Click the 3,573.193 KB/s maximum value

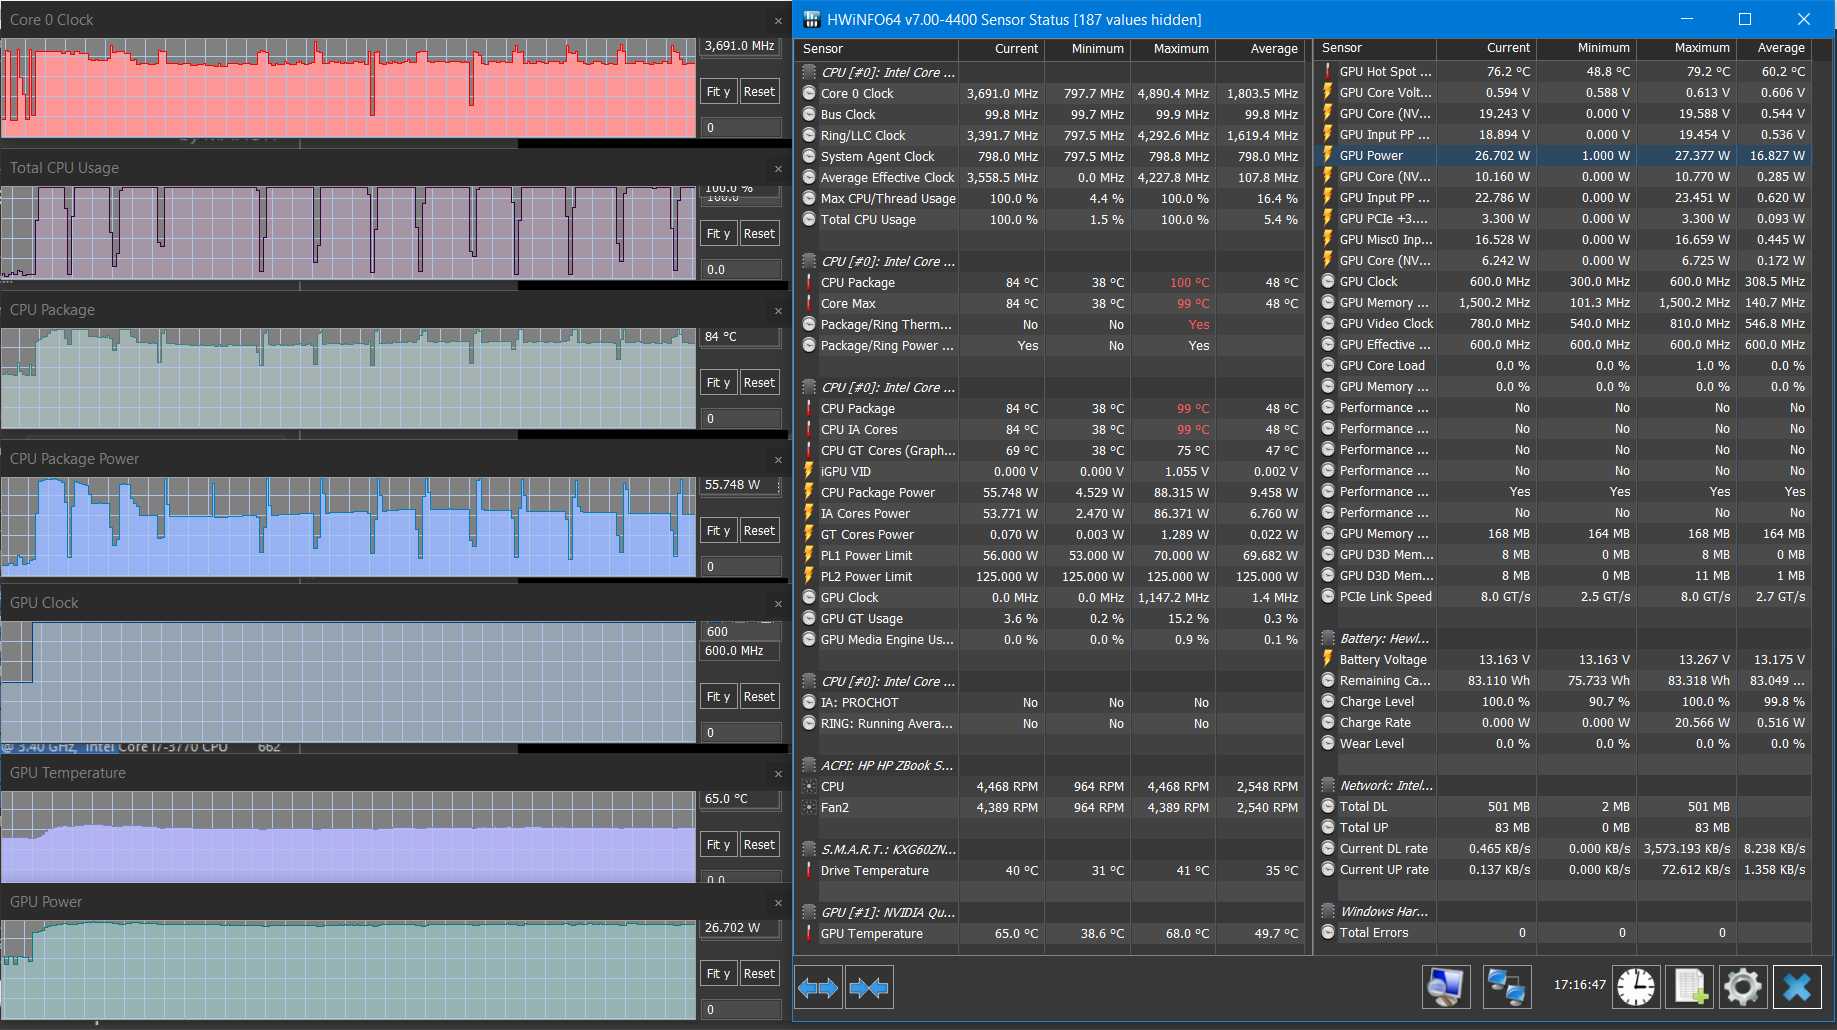[1687, 848]
